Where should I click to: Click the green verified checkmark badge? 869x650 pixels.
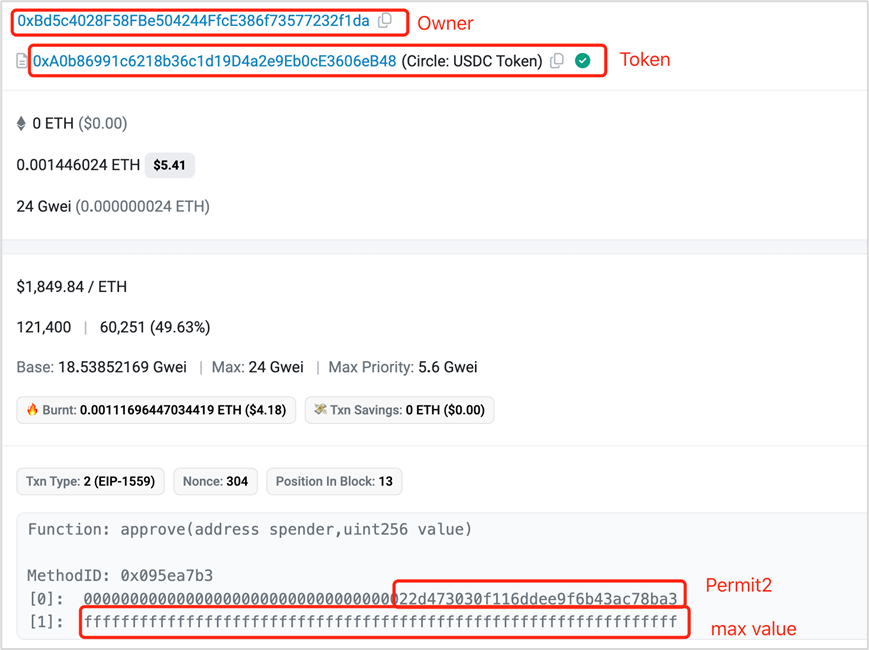click(582, 60)
